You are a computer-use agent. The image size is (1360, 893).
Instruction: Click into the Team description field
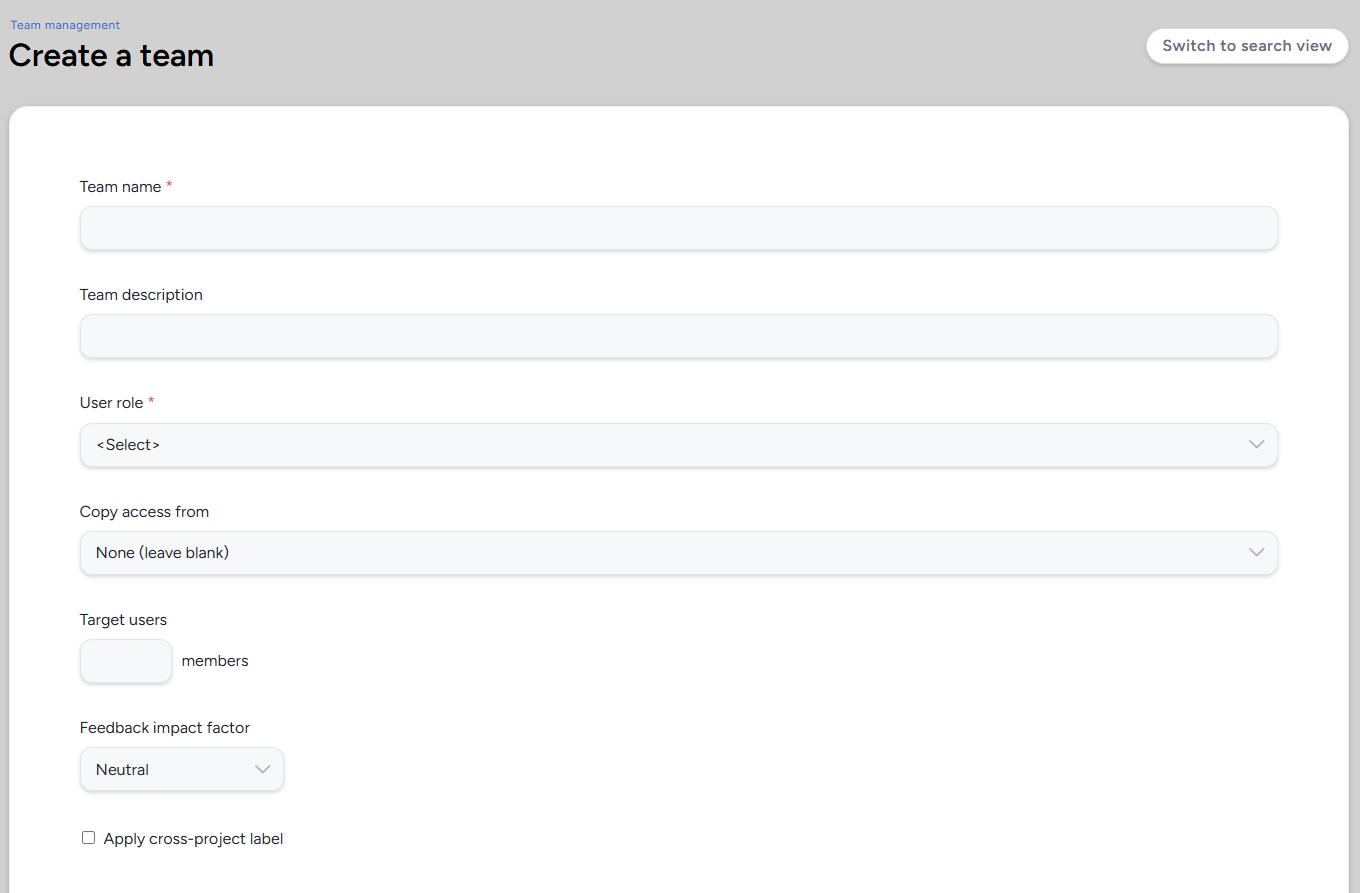pyautogui.click(x=678, y=337)
